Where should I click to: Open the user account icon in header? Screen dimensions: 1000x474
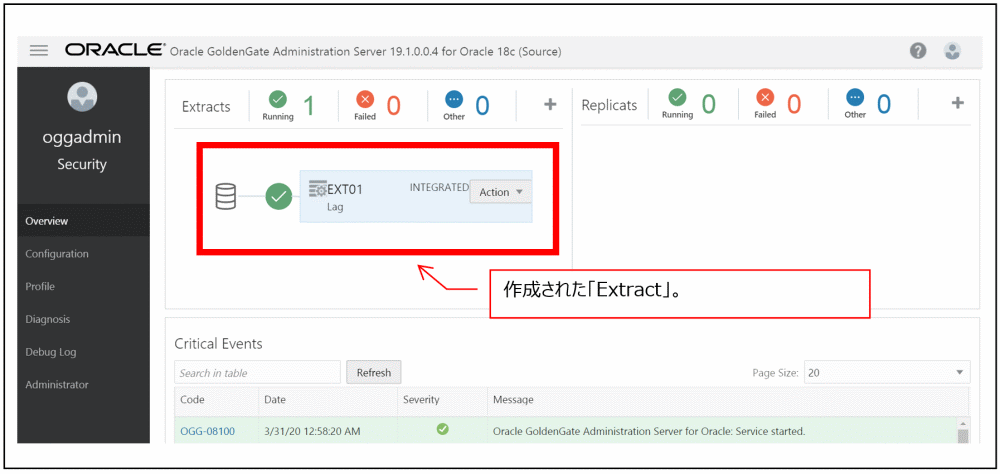tap(952, 51)
